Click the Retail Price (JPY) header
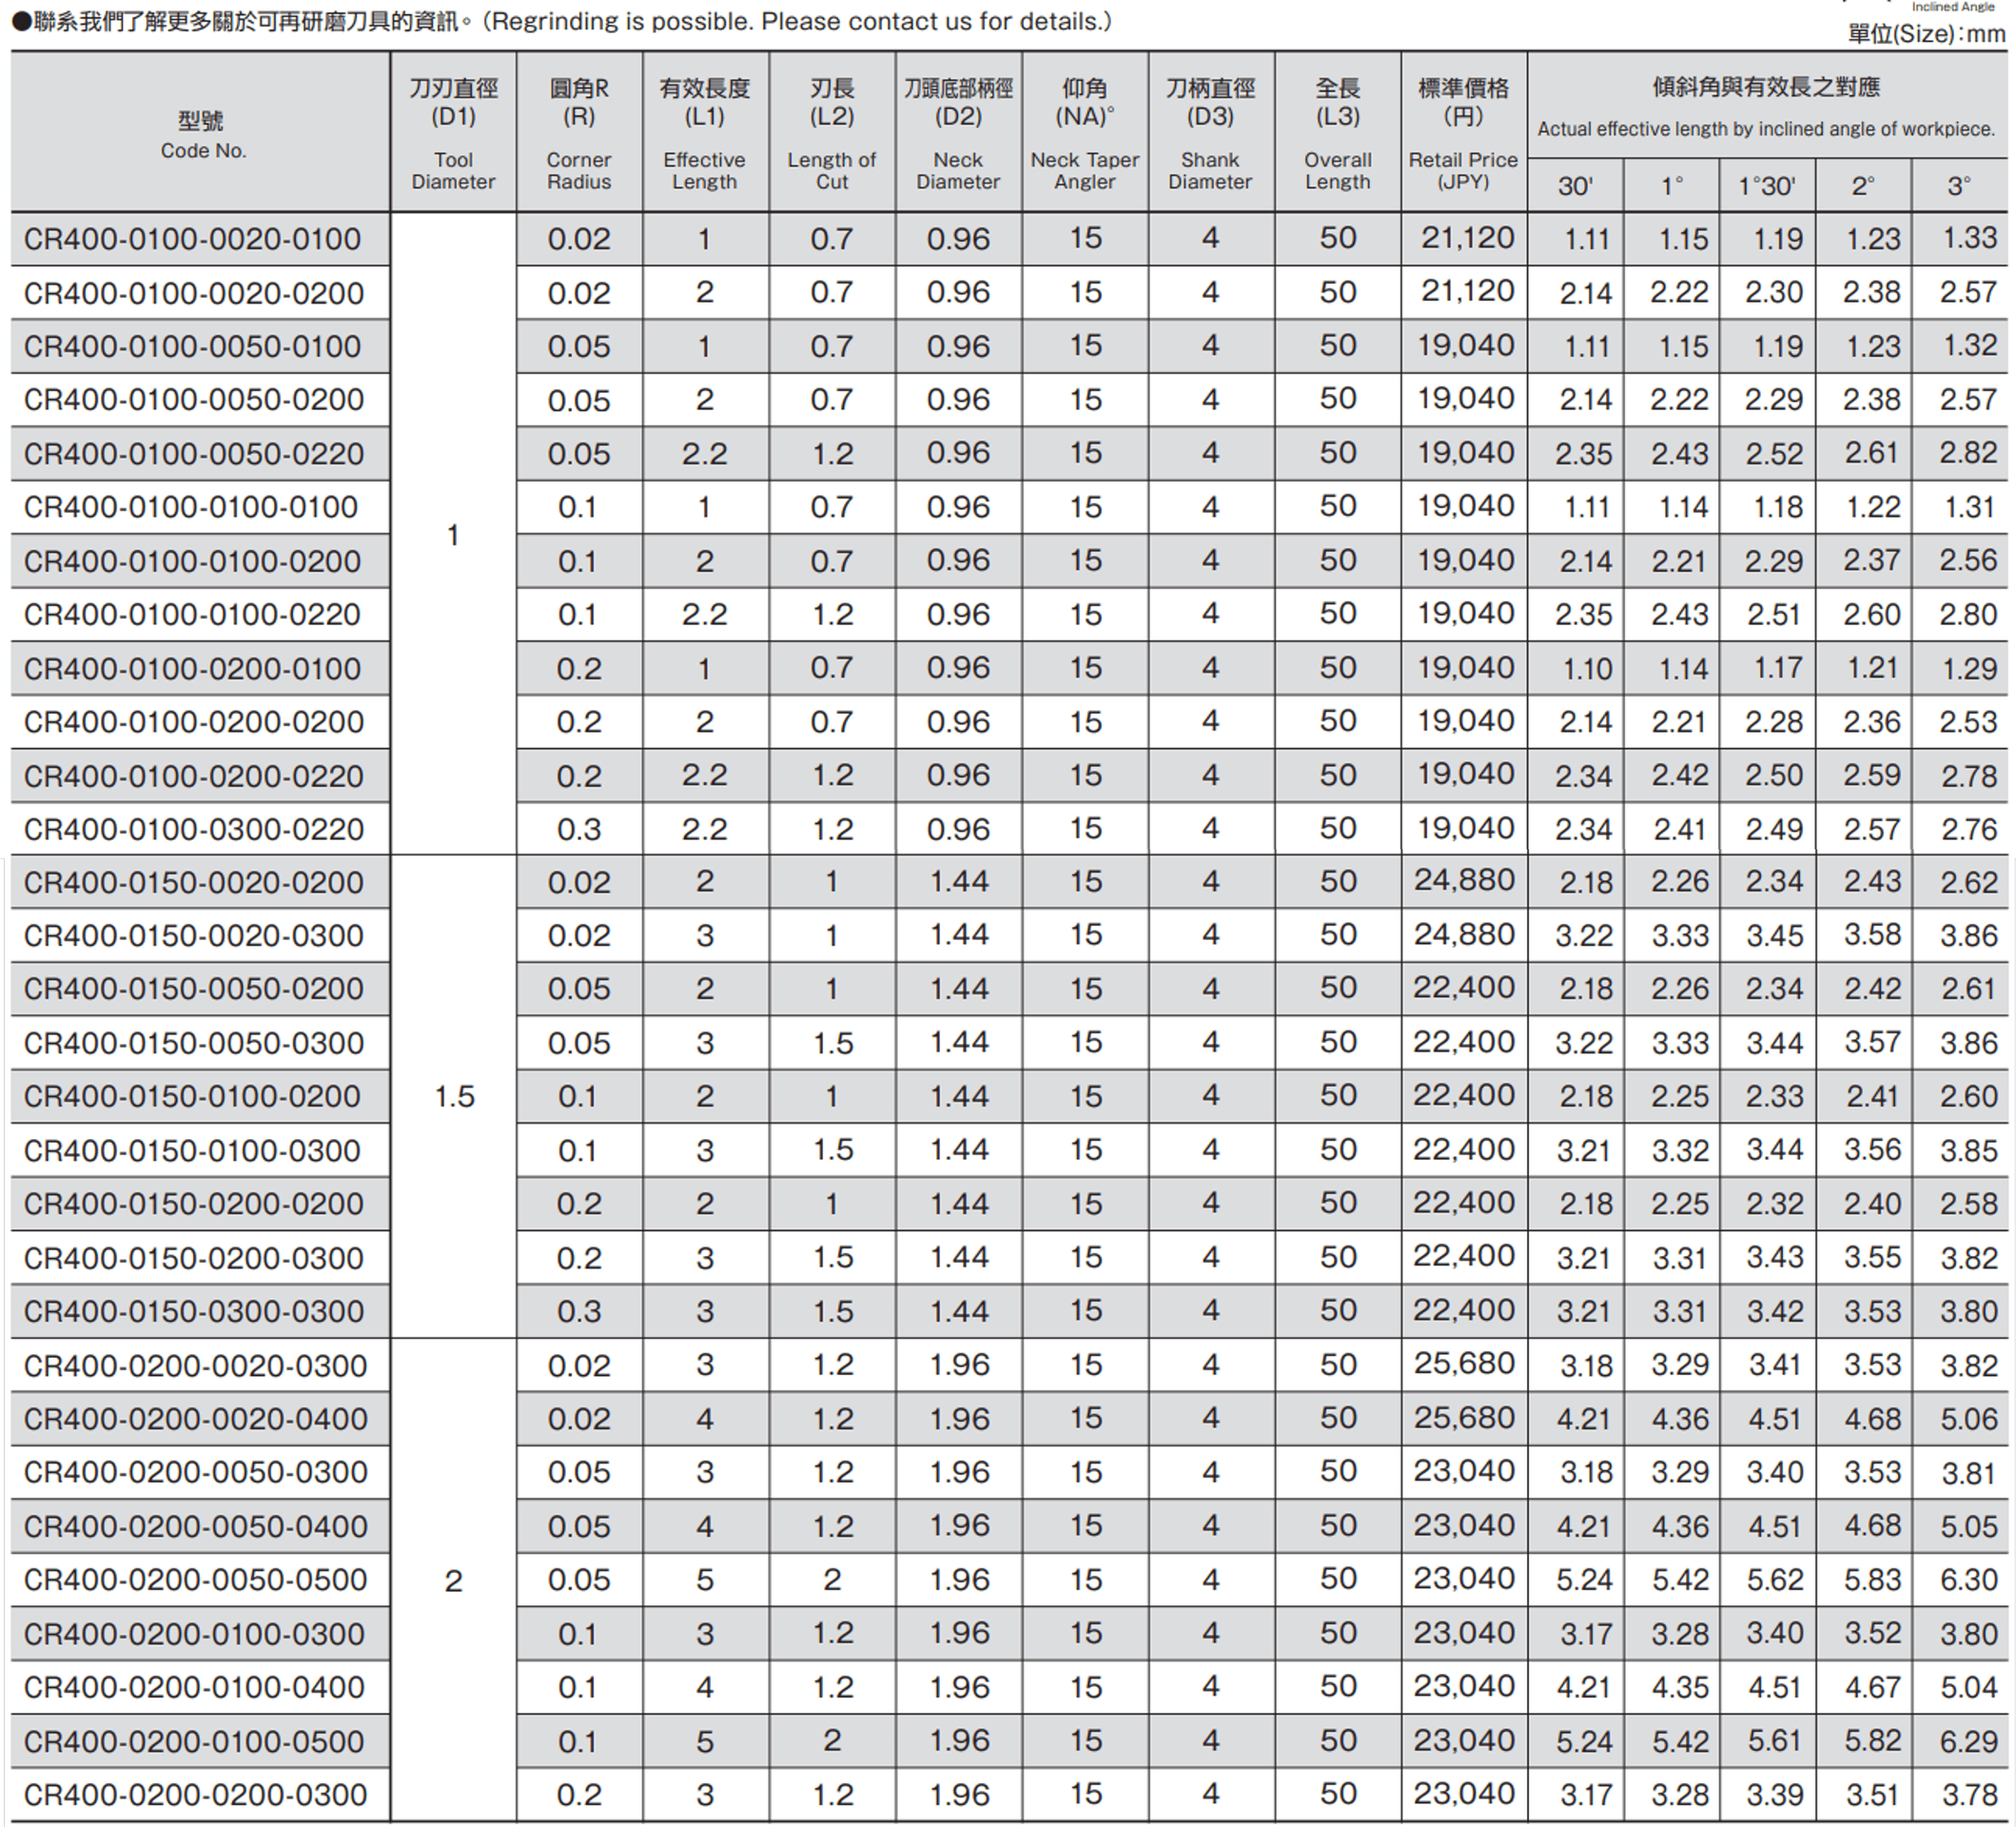 [1463, 133]
